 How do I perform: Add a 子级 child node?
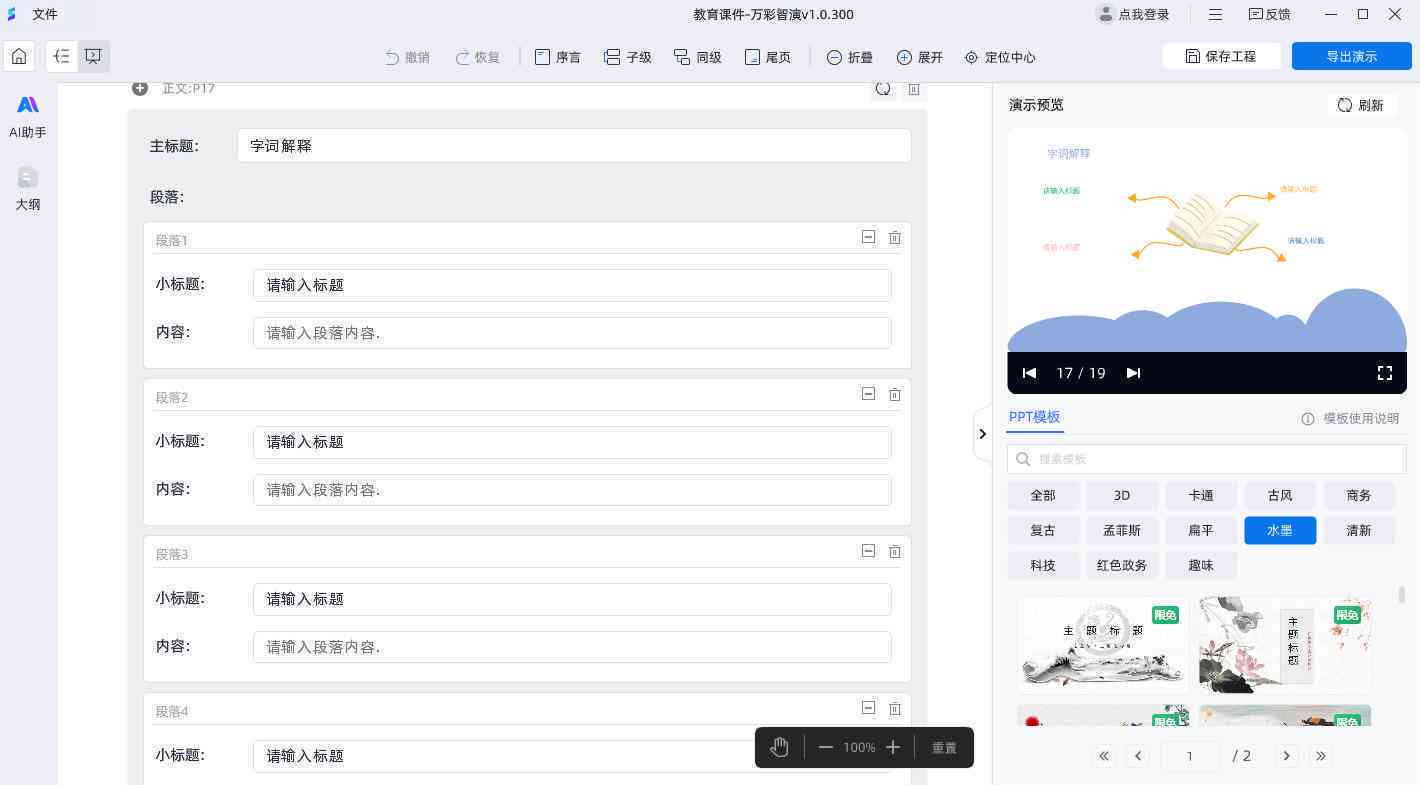628,57
